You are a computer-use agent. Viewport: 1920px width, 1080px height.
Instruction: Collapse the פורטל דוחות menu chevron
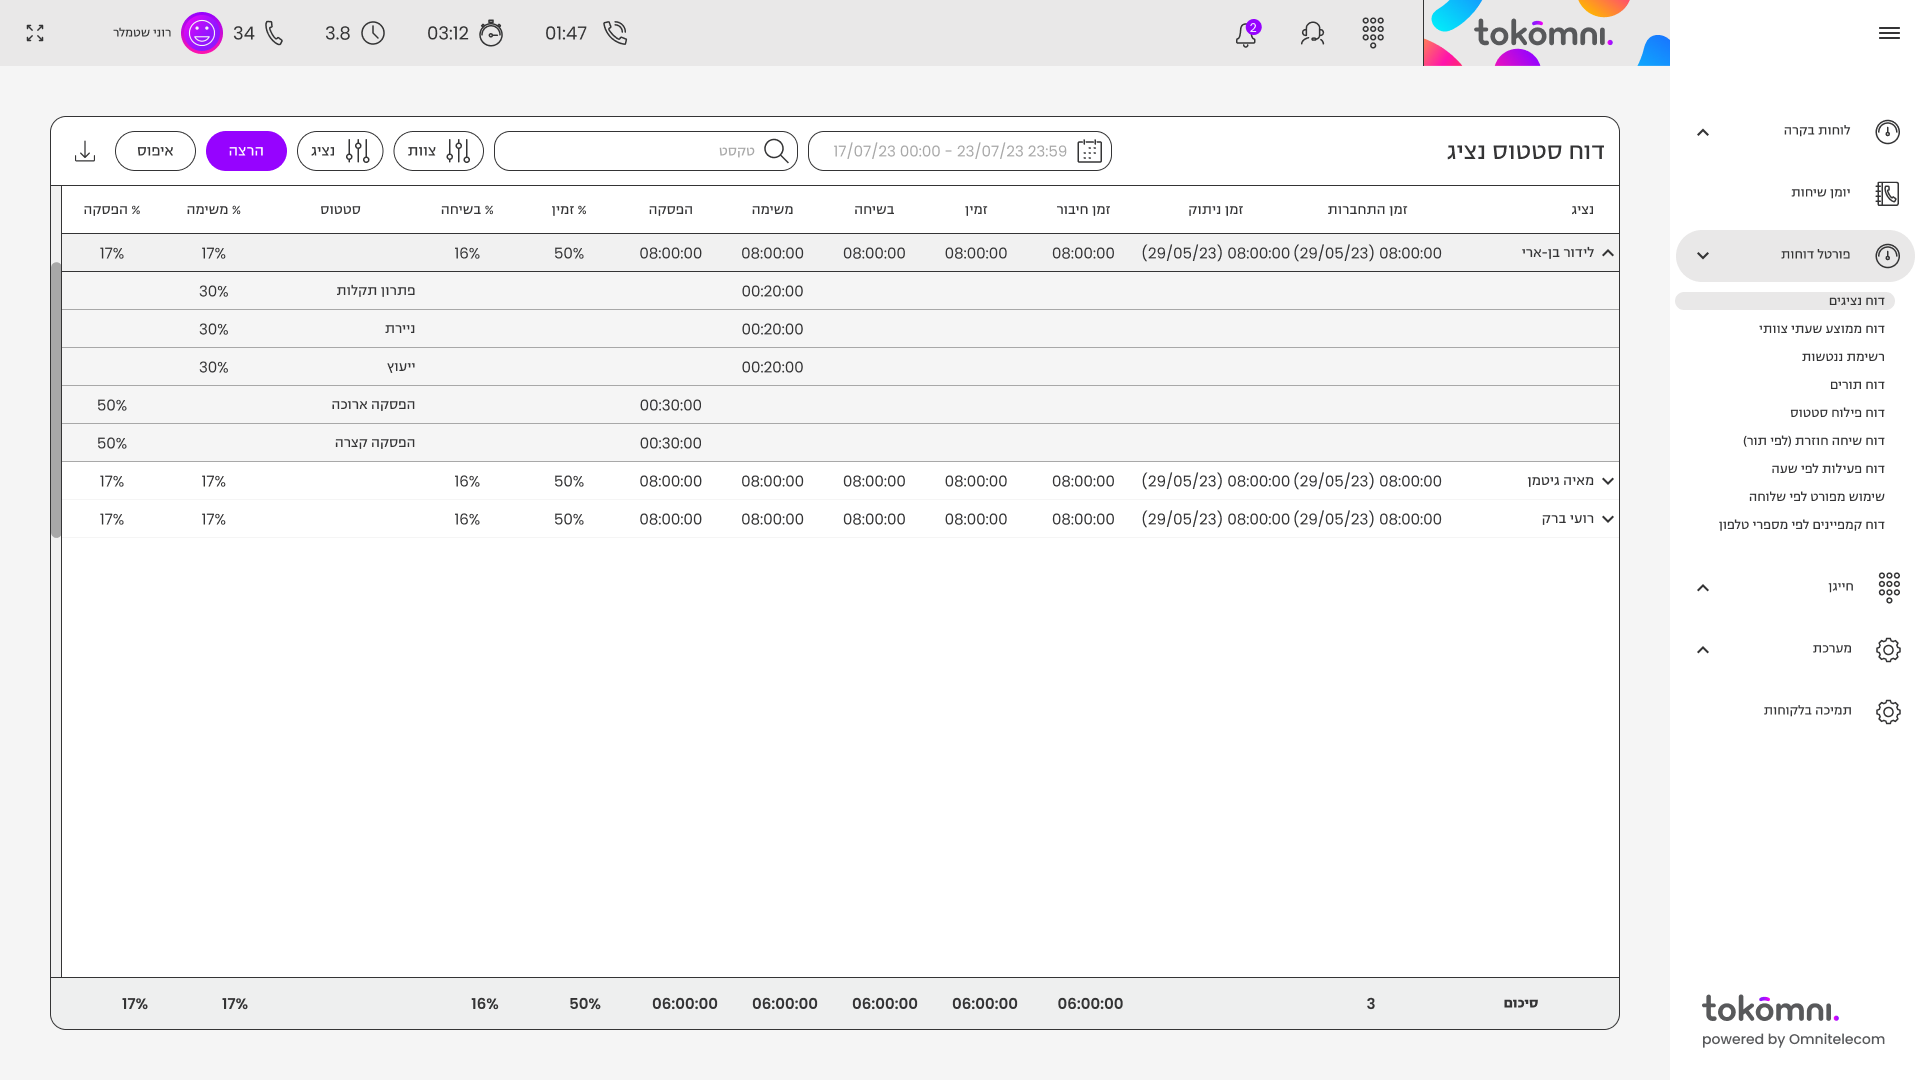pyautogui.click(x=1703, y=256)
